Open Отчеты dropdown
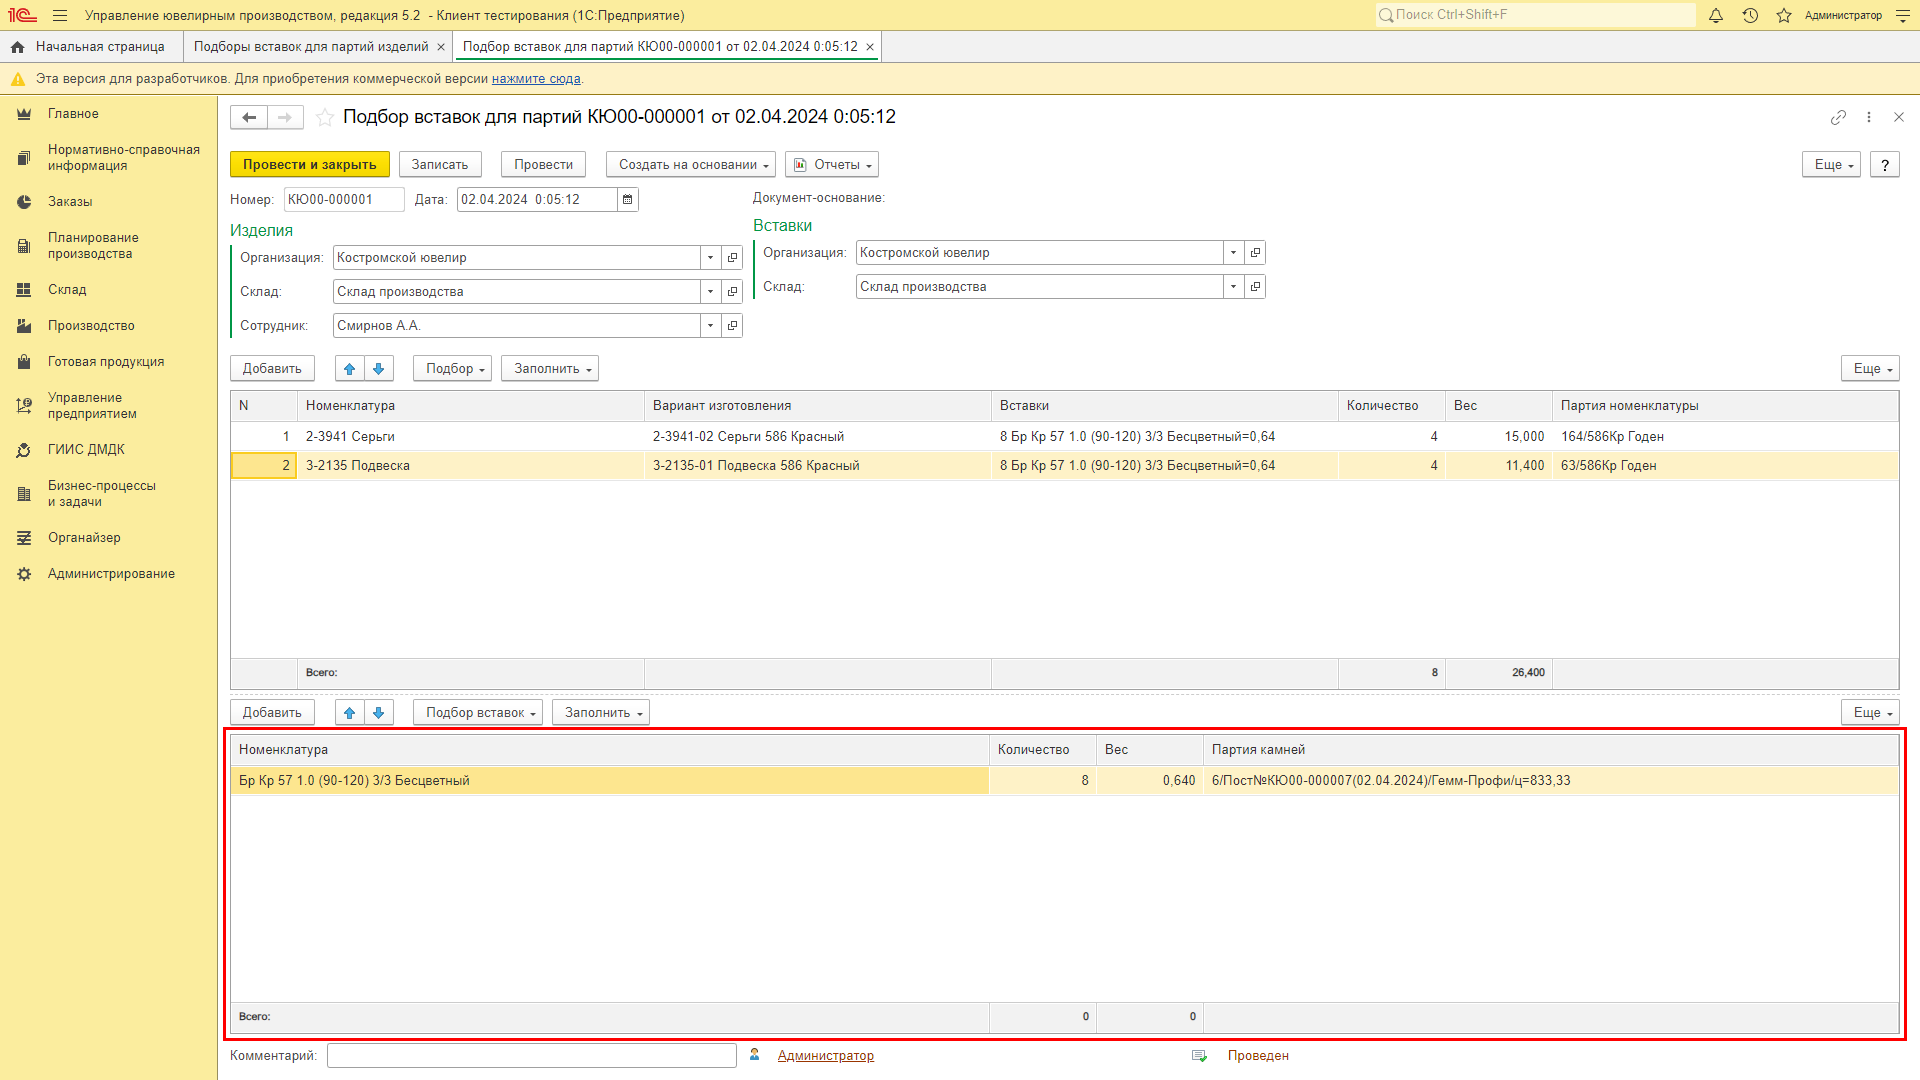 [832, 165]
